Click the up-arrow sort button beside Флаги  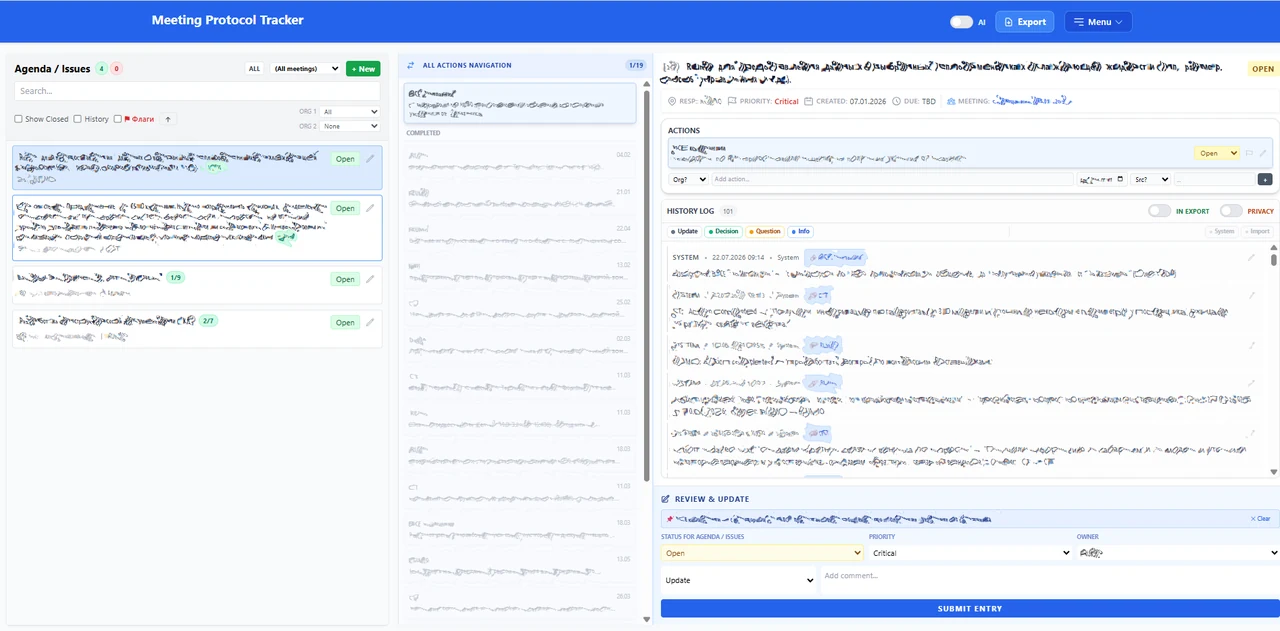pyautogui.click(x=168, y=119)
